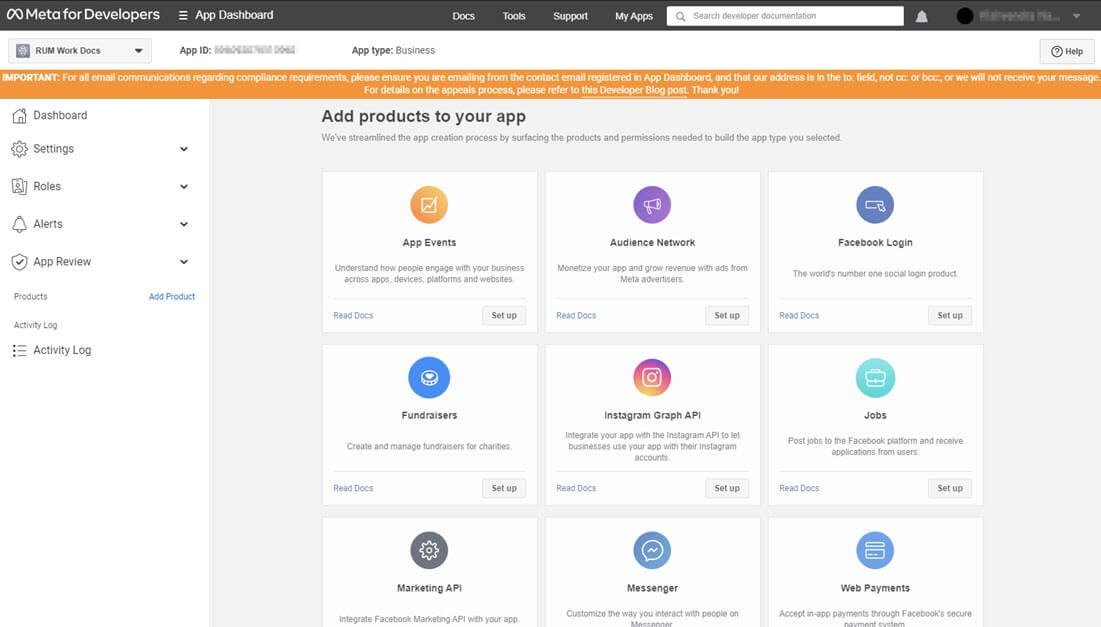Click the search magnifier icon
Viewport: 1101px width, 627px height.
(680, 16)
